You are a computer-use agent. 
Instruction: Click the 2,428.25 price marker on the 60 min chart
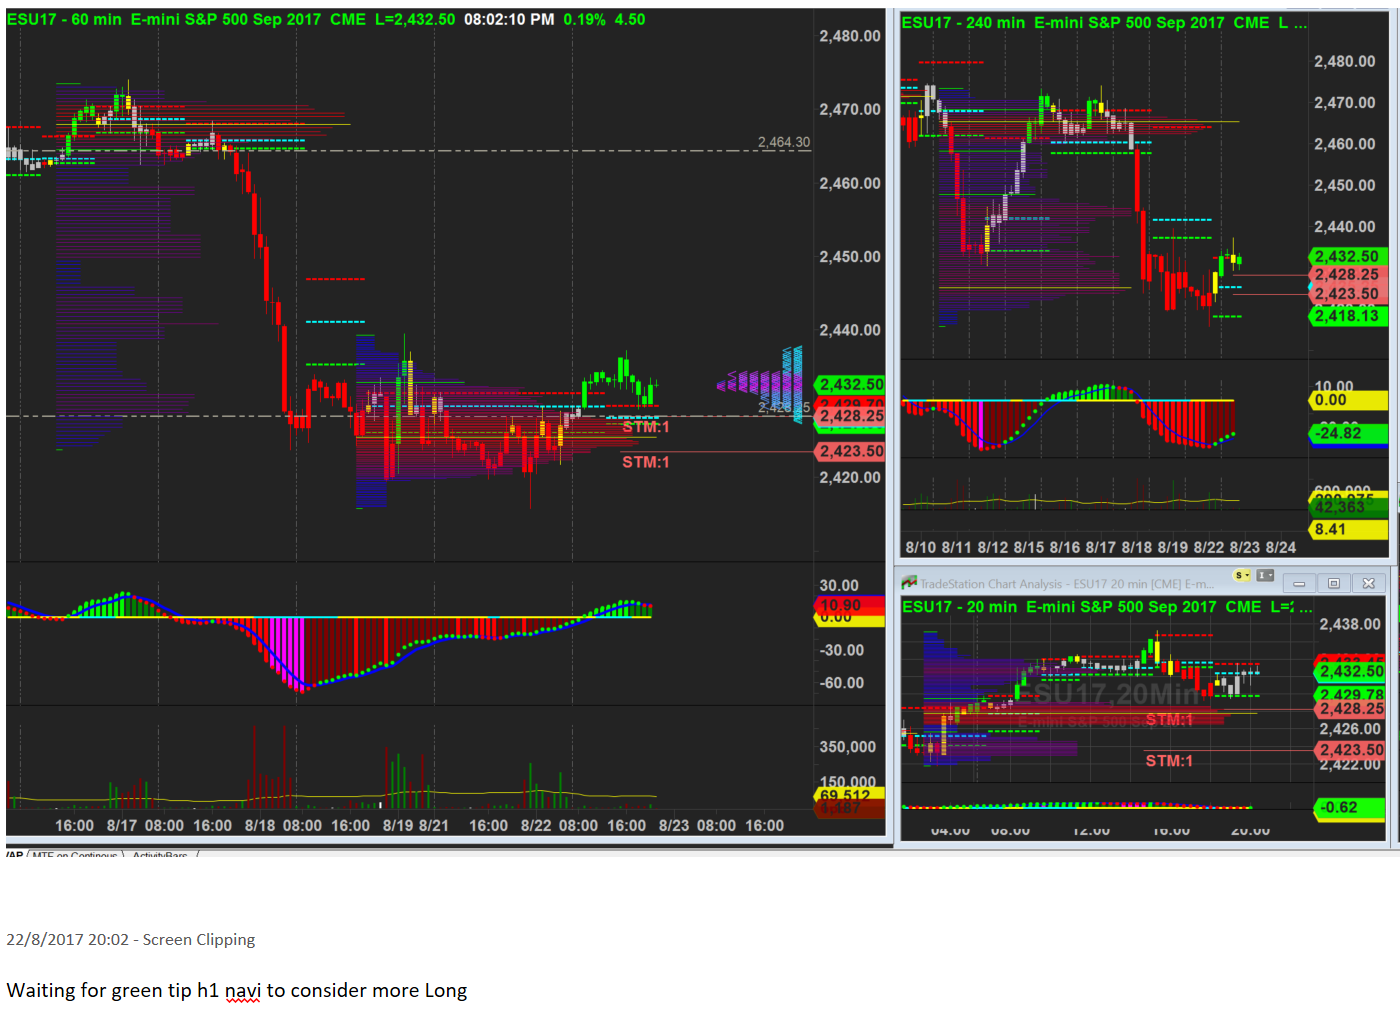851,416
